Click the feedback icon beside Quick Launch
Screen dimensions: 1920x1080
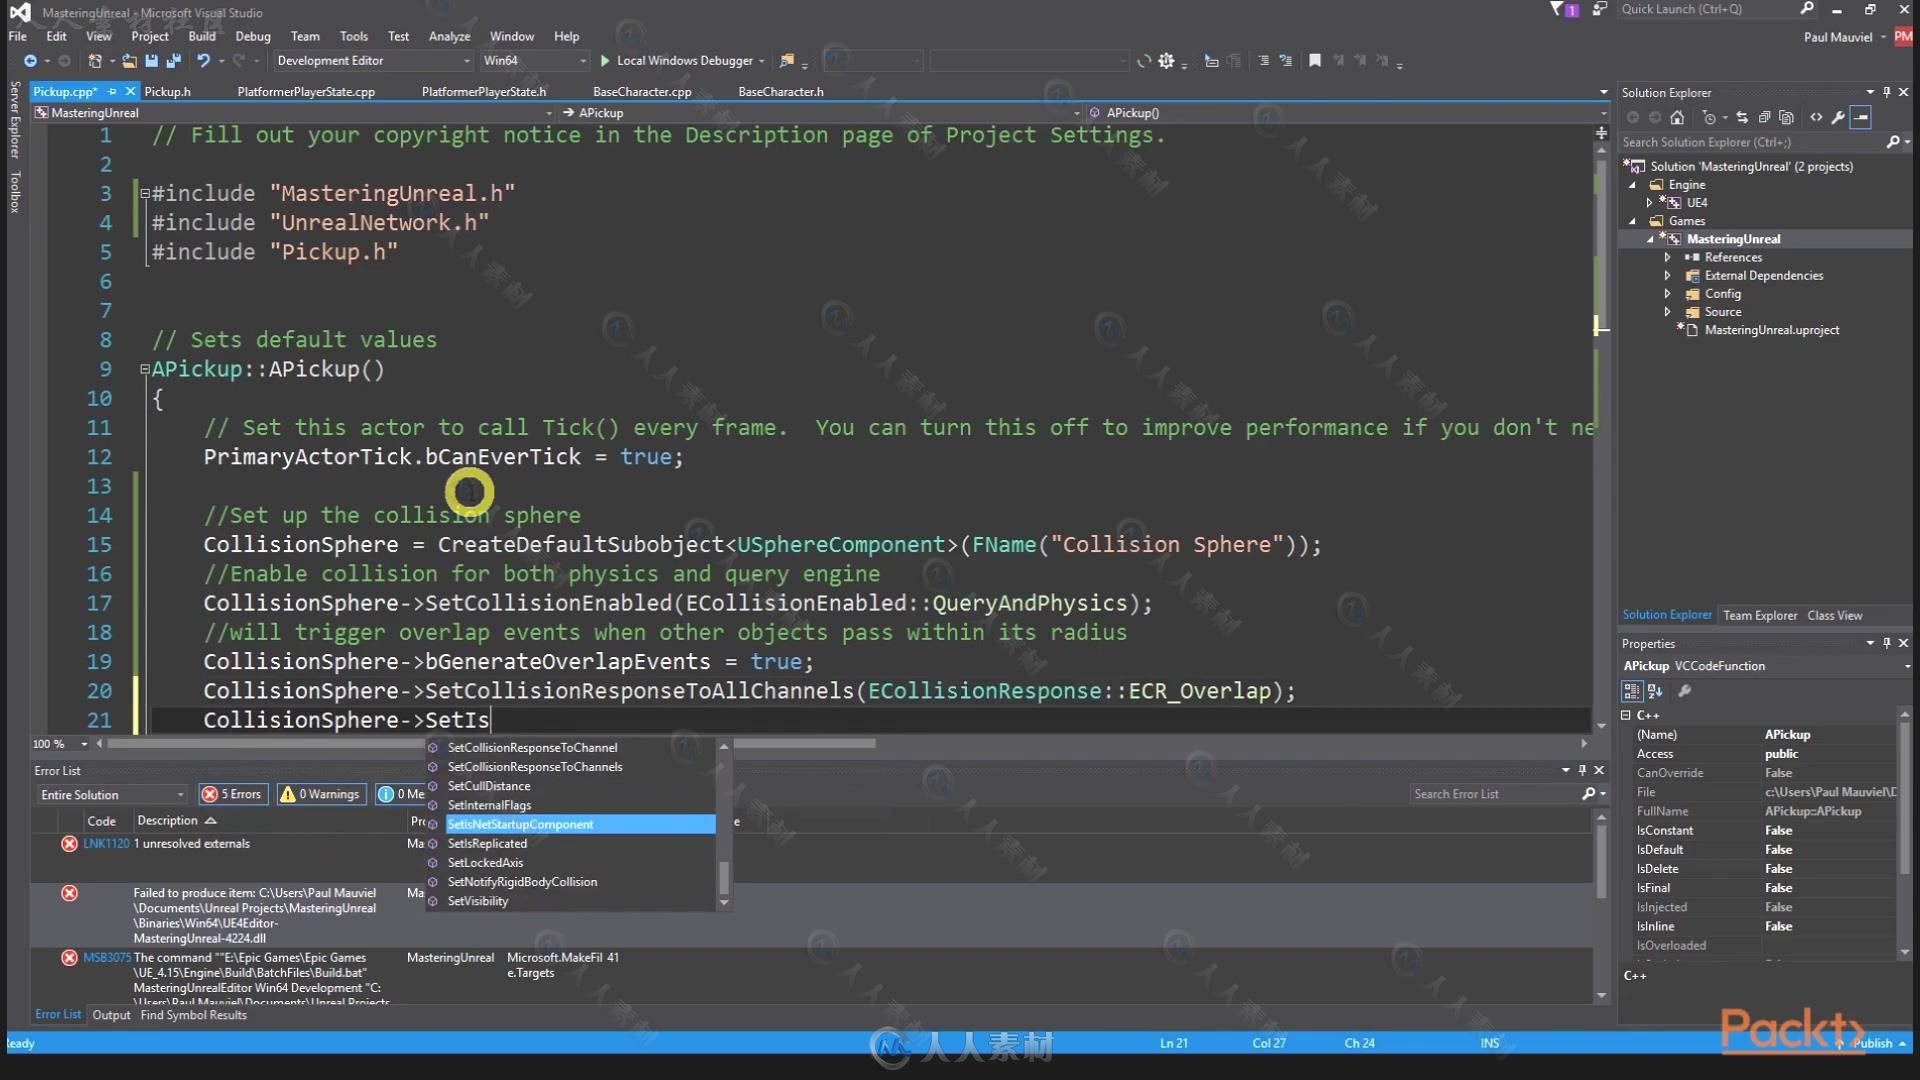point(1600,9)
